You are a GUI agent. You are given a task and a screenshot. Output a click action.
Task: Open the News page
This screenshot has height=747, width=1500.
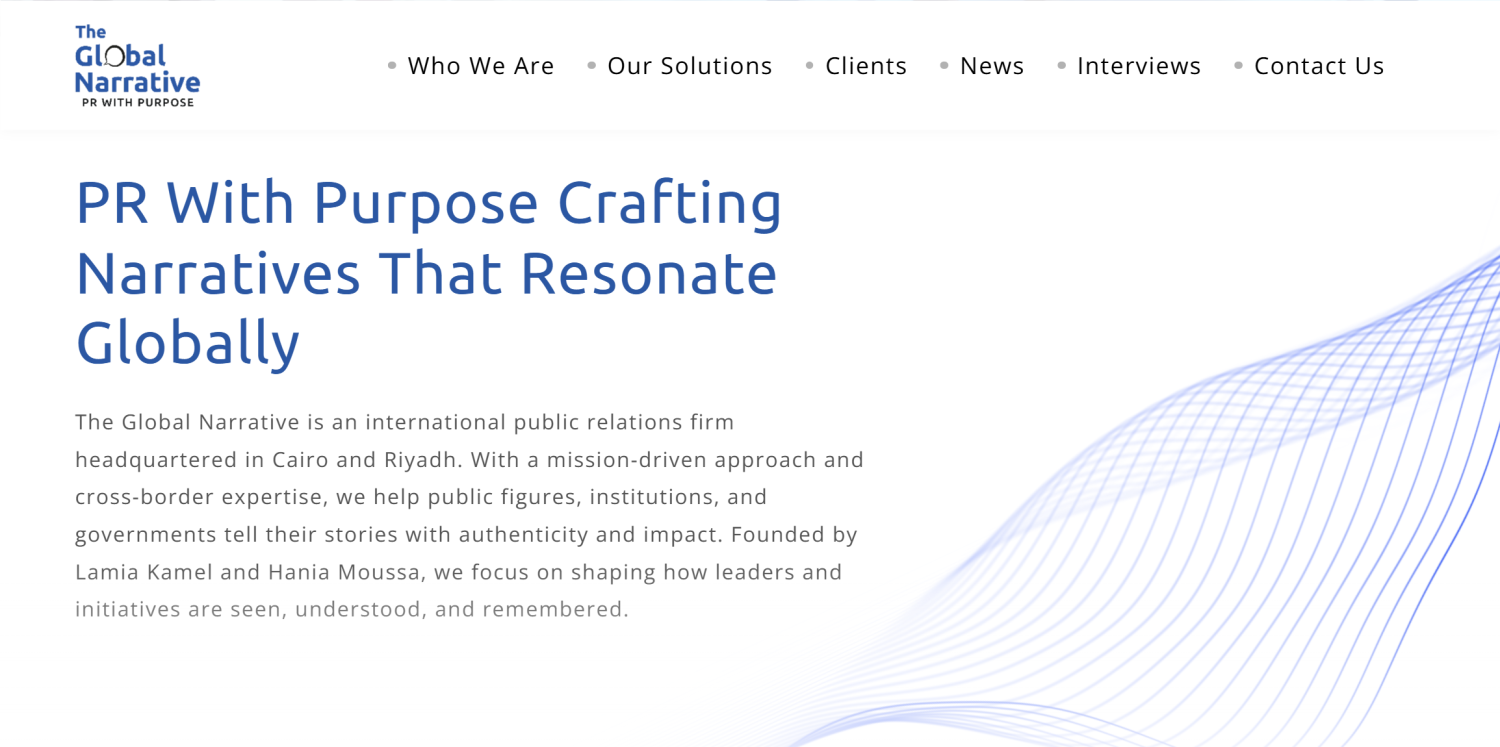[992, 66]
